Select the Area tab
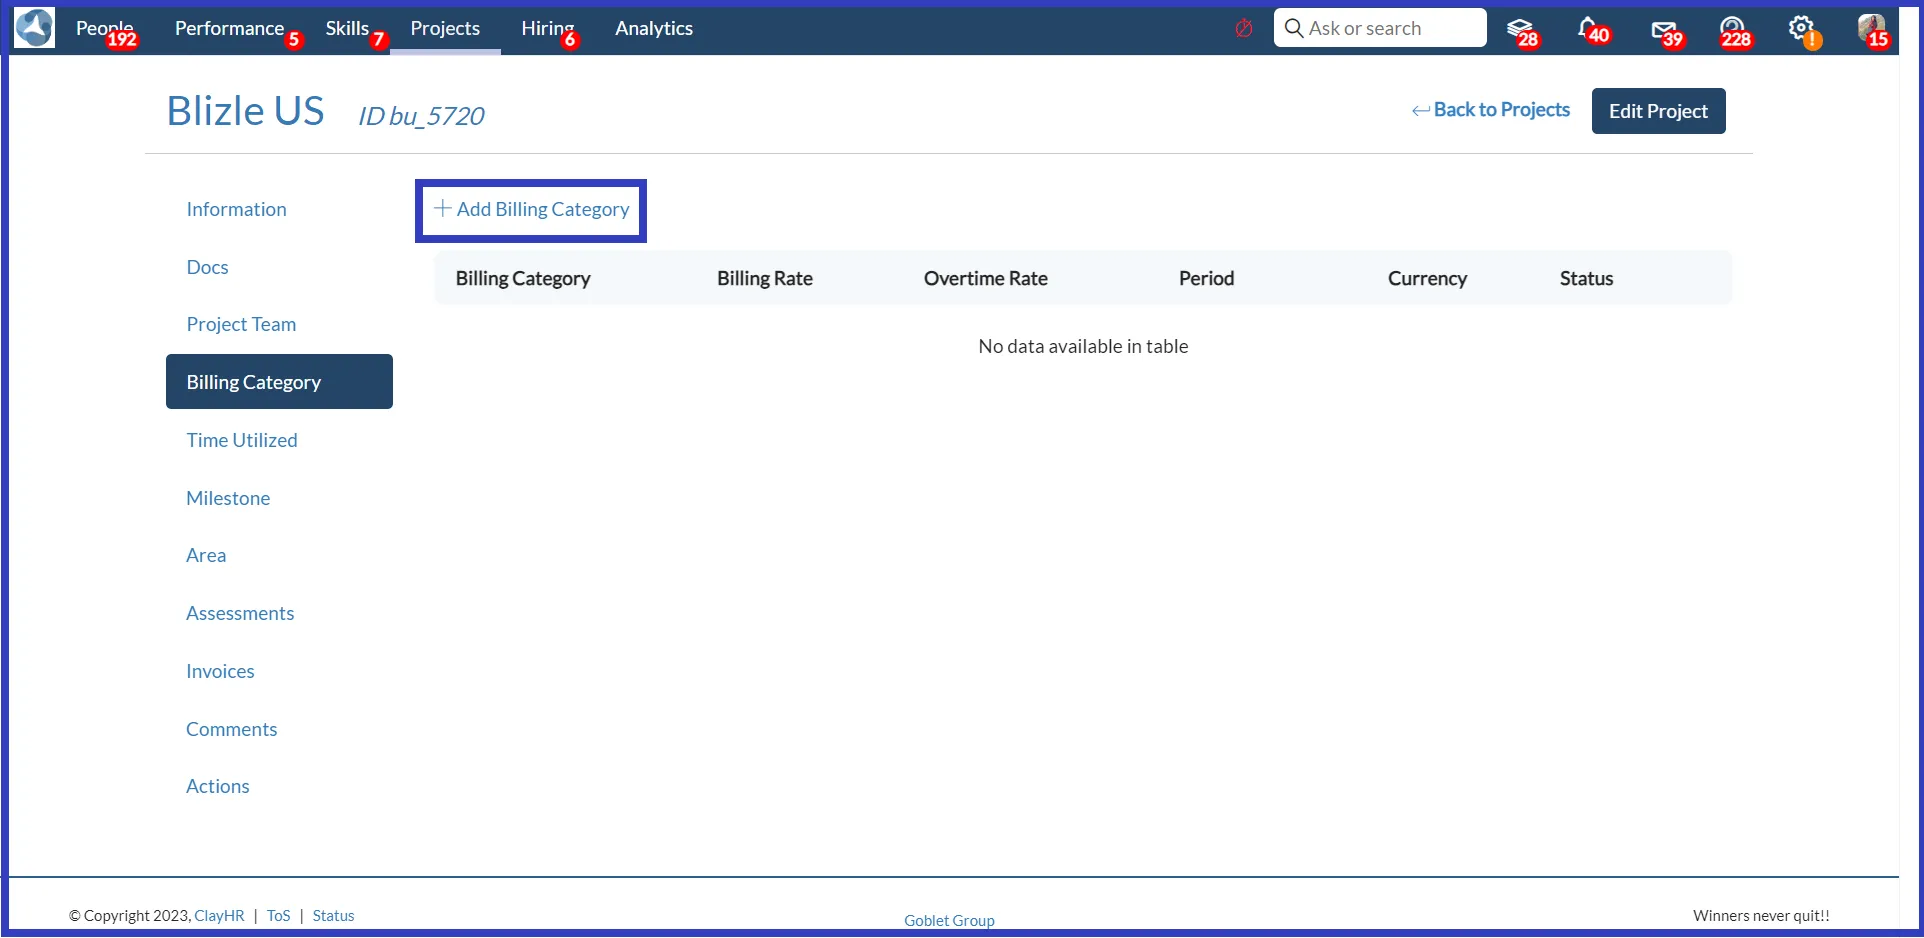Viewport: 1924px width, 938px height. pos(206,555)
